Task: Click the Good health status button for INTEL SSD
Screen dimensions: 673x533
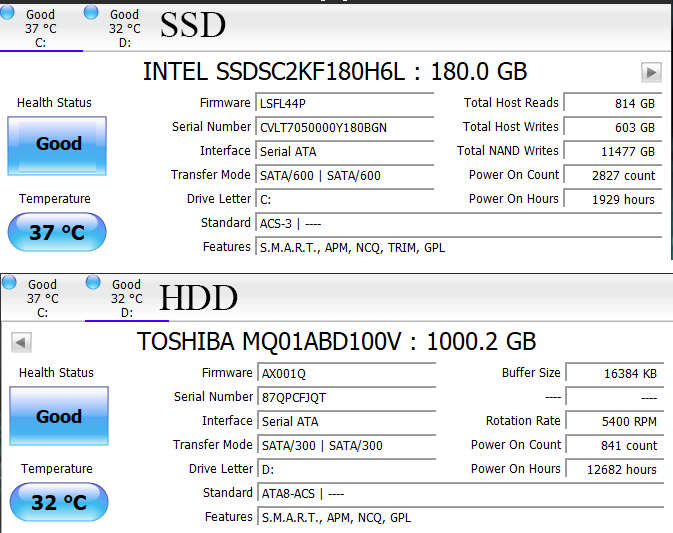Action: 57,145
